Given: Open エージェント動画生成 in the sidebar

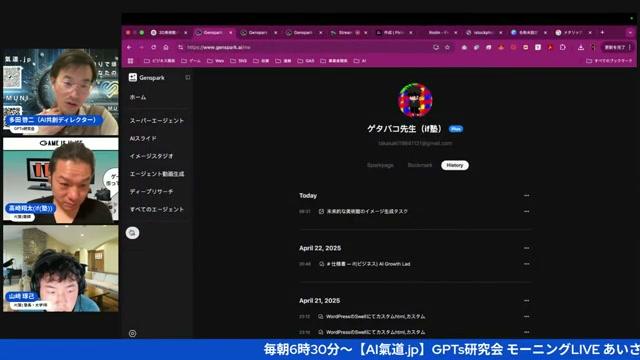Looking at the screenshot, I should tap(157, 174).
